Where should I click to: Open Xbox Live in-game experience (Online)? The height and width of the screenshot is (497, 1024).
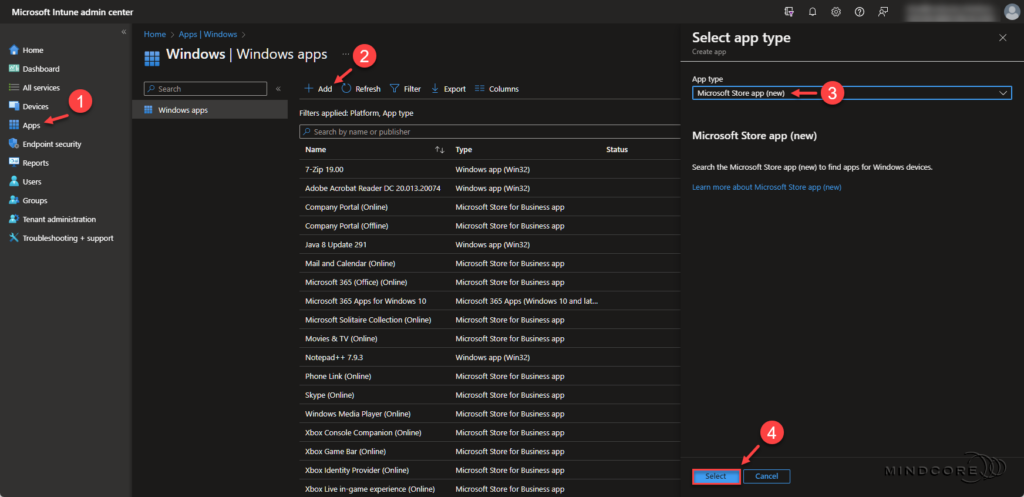pos(370,489)
